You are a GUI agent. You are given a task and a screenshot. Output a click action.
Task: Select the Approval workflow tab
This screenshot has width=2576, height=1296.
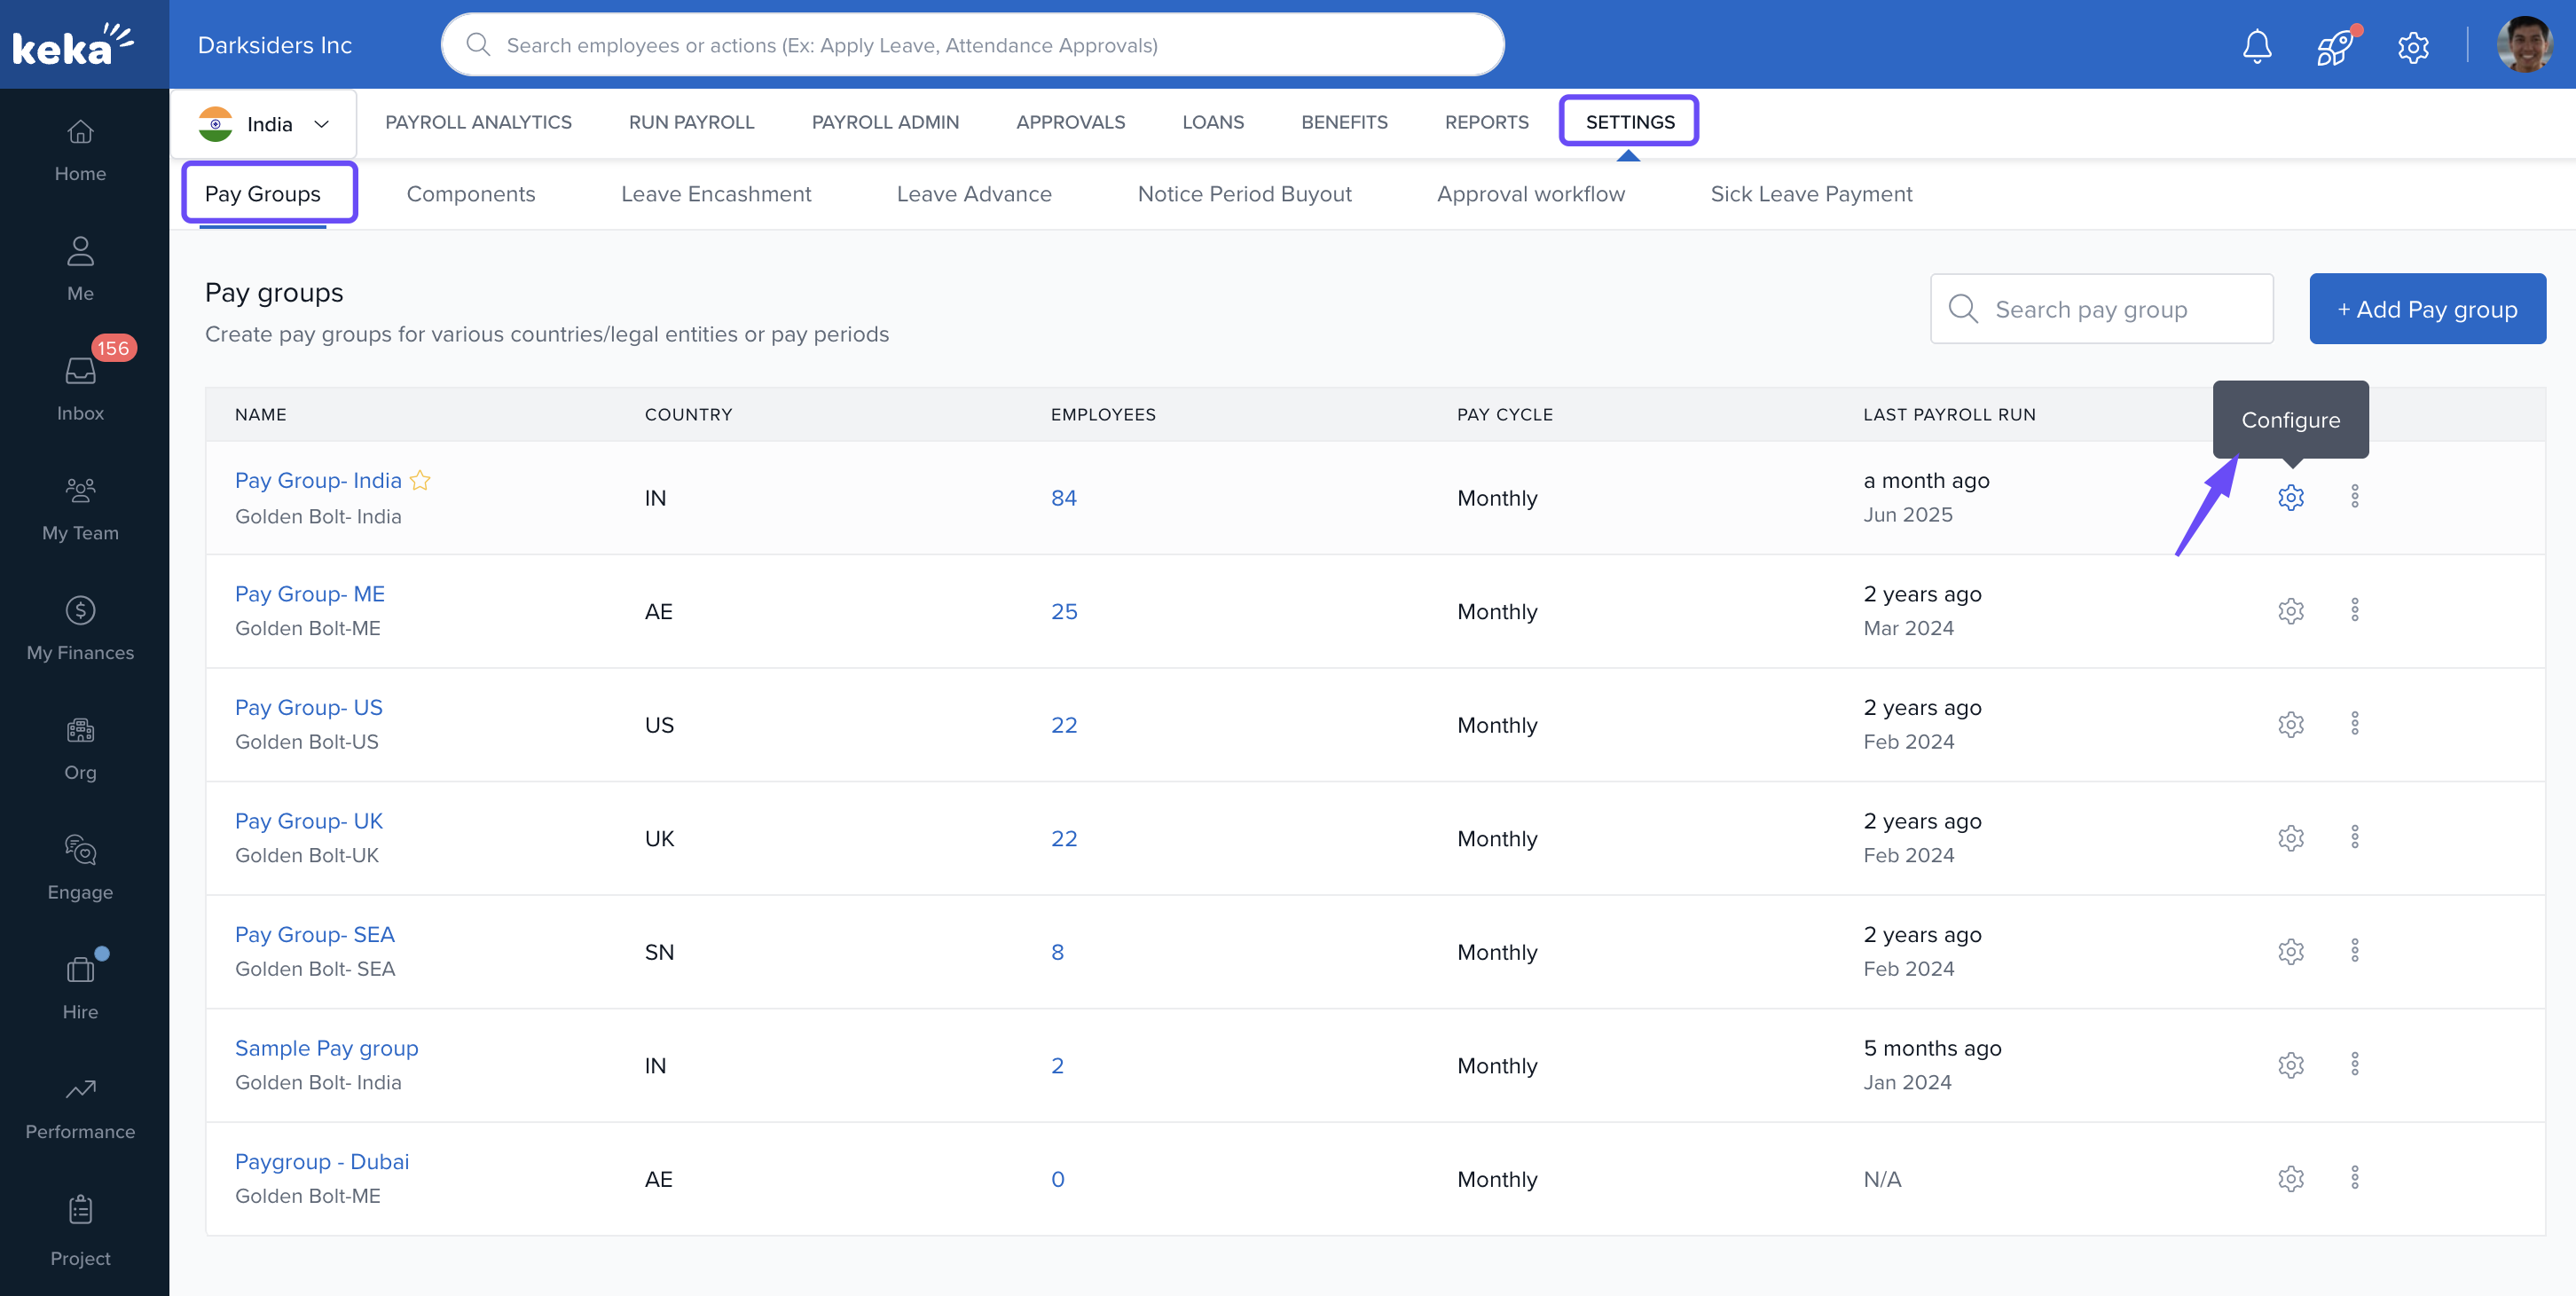coord(1530,194)
